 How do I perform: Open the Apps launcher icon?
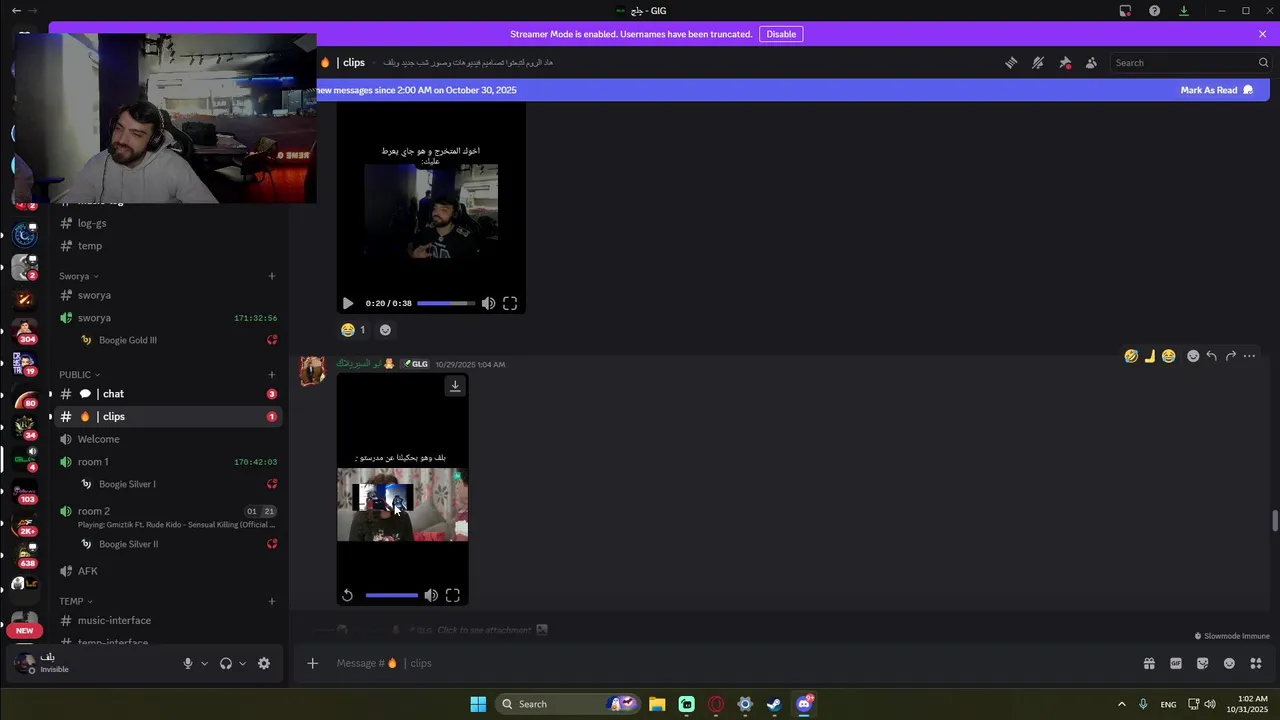point(1256,663)
